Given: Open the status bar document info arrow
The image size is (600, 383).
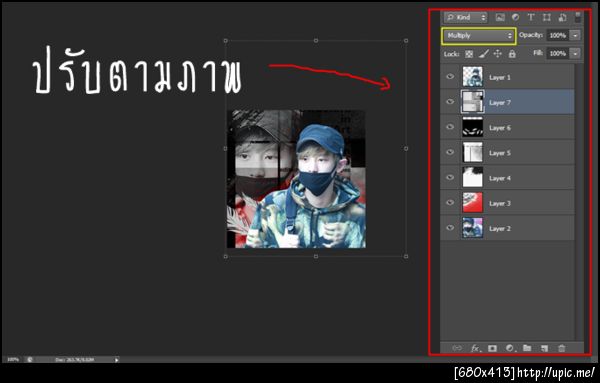Looking at the screenshot, I should pos(117,360).
